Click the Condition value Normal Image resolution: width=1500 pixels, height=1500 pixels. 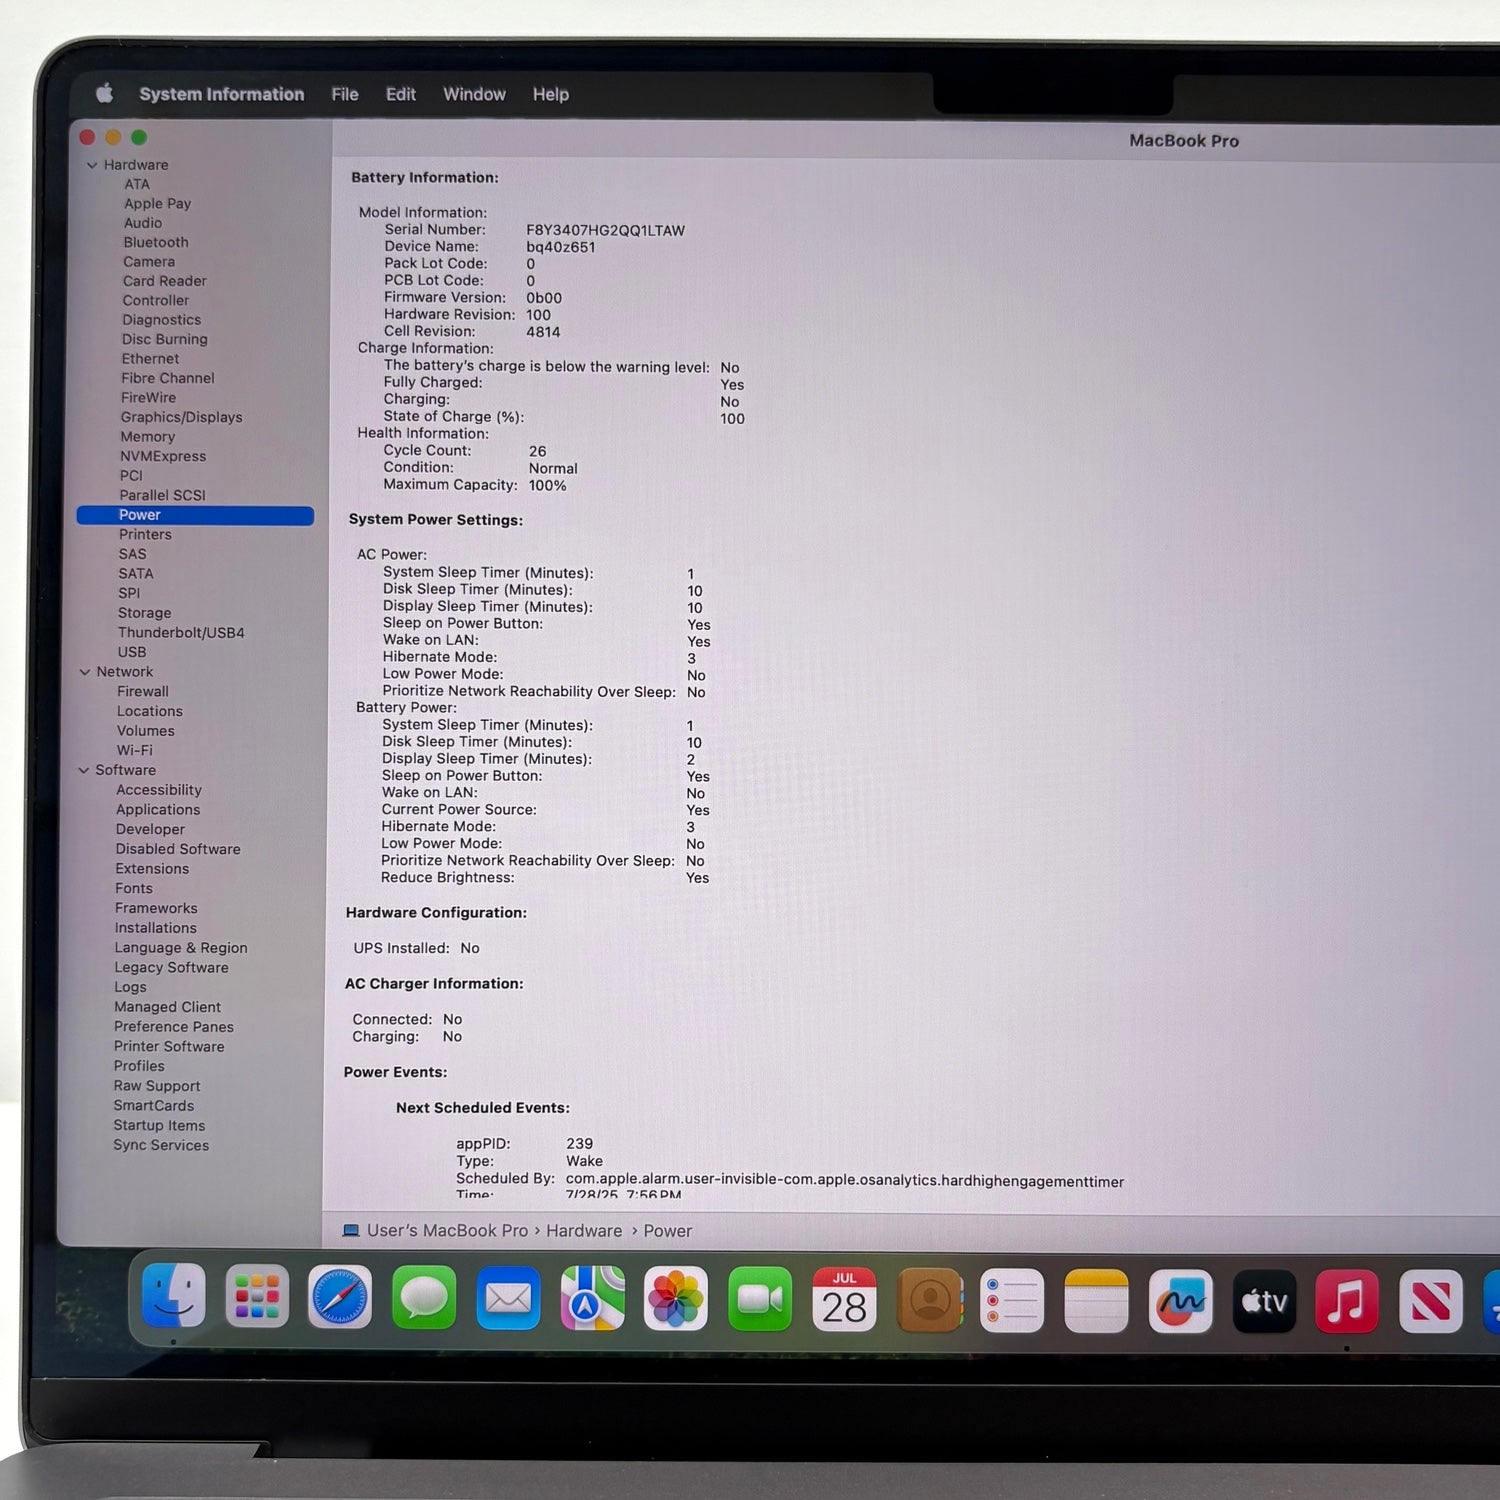coord(553,468)
